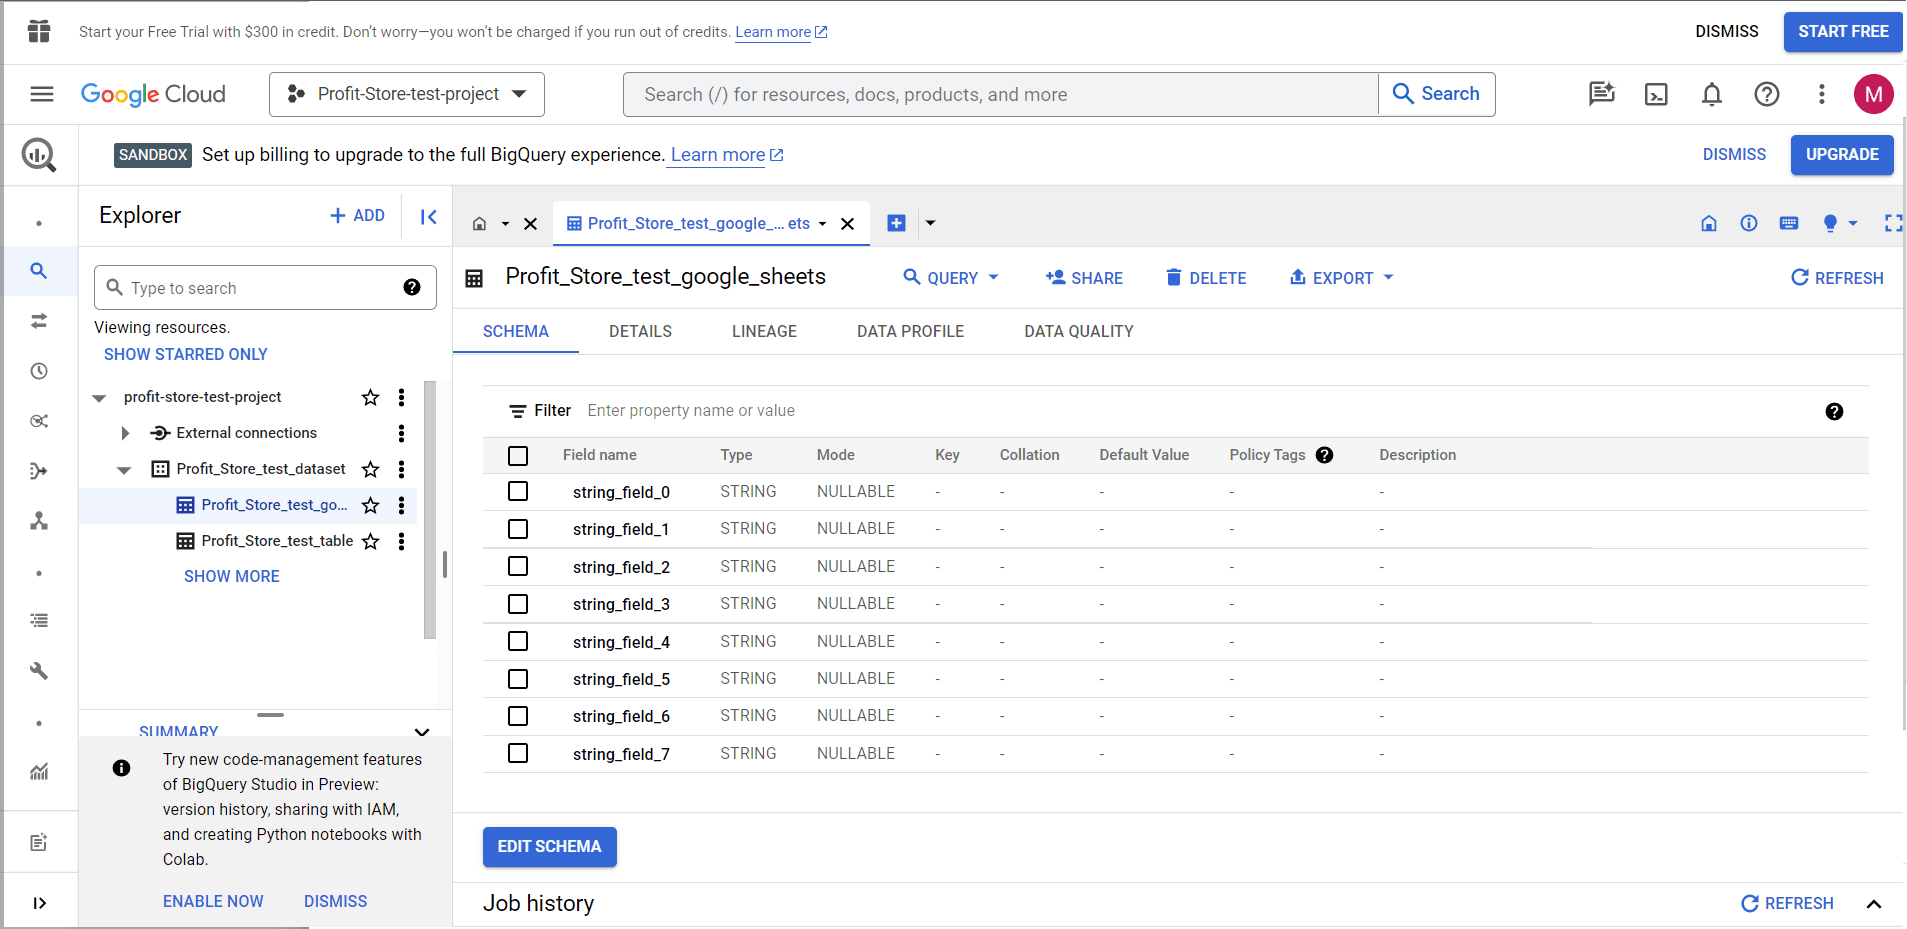This screenshot has width=1907, height=929.
Task: Switch to the LINEAGE tab
Action: coord(764,331)
